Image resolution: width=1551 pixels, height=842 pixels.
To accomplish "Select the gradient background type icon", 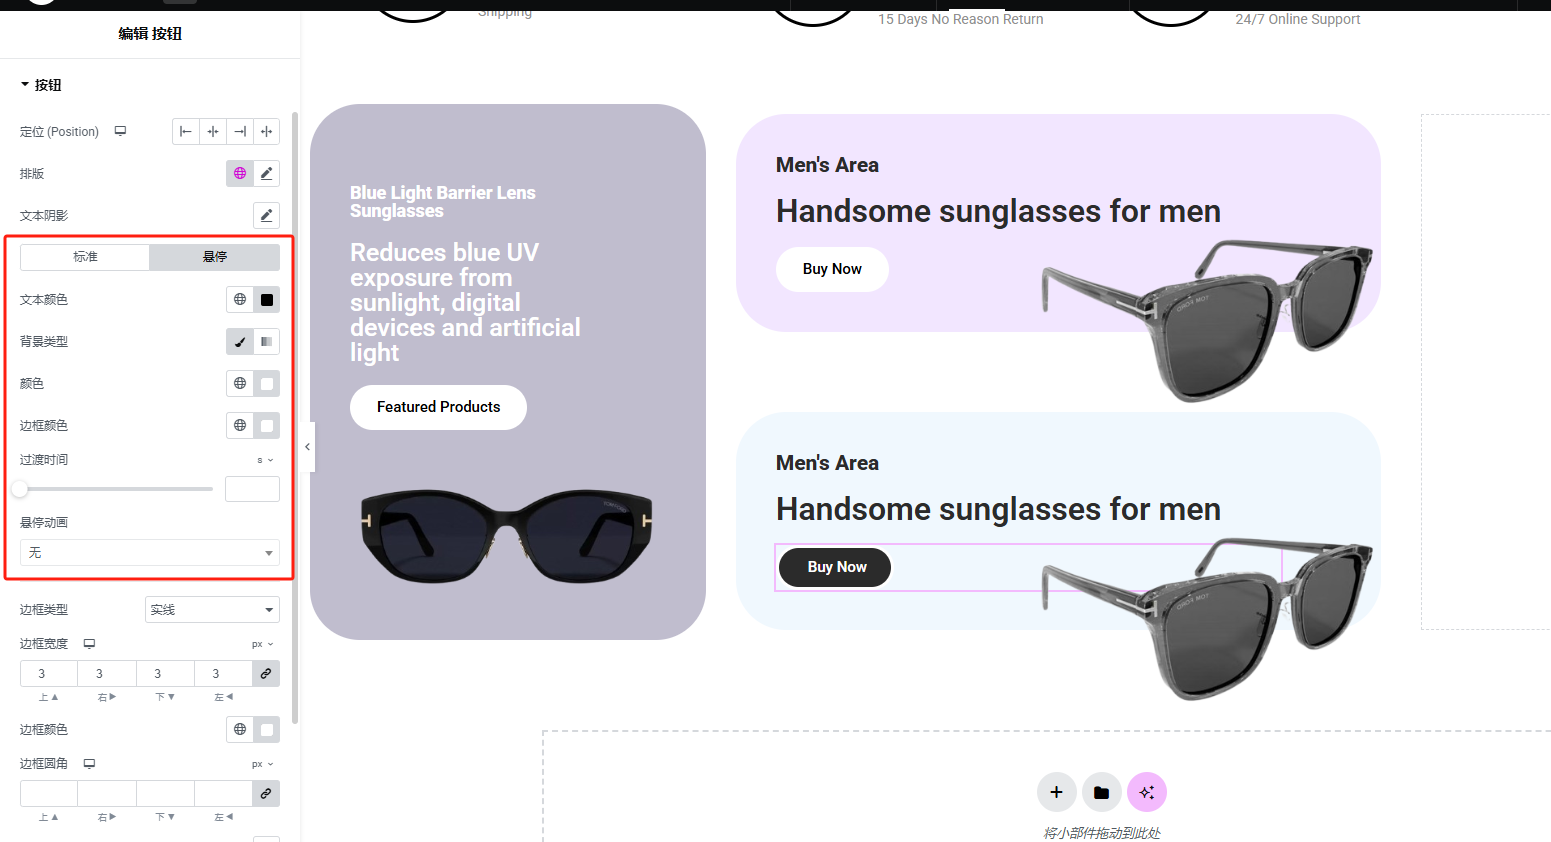I will point(266,342).
